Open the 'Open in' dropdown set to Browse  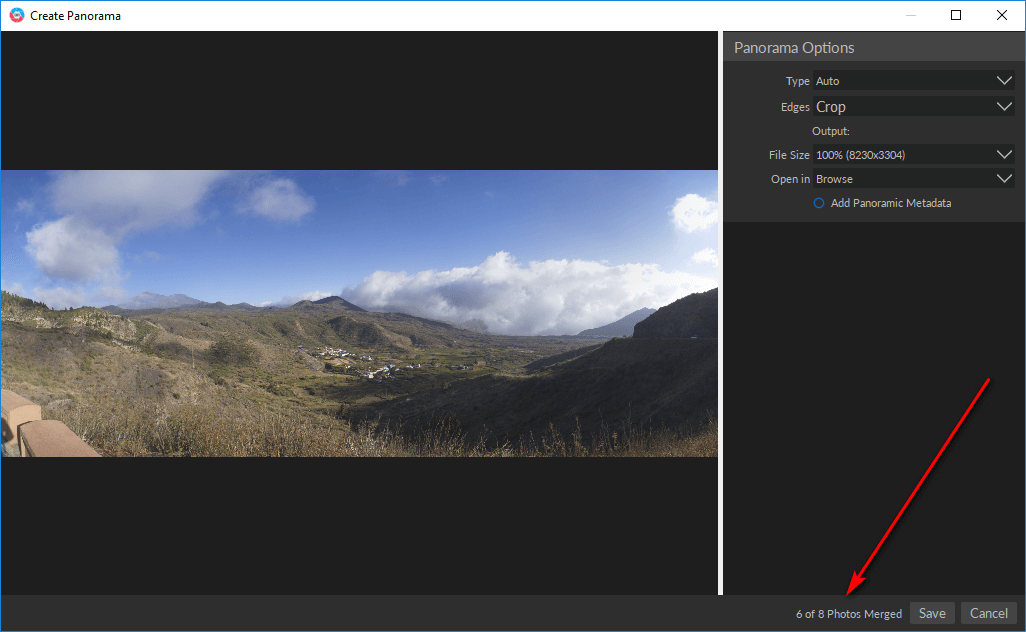coord(913,179)
